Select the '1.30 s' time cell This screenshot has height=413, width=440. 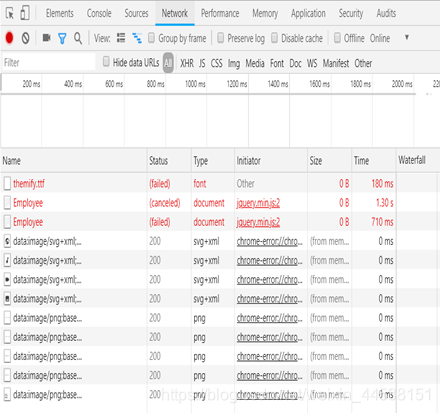tap(385, 203)
